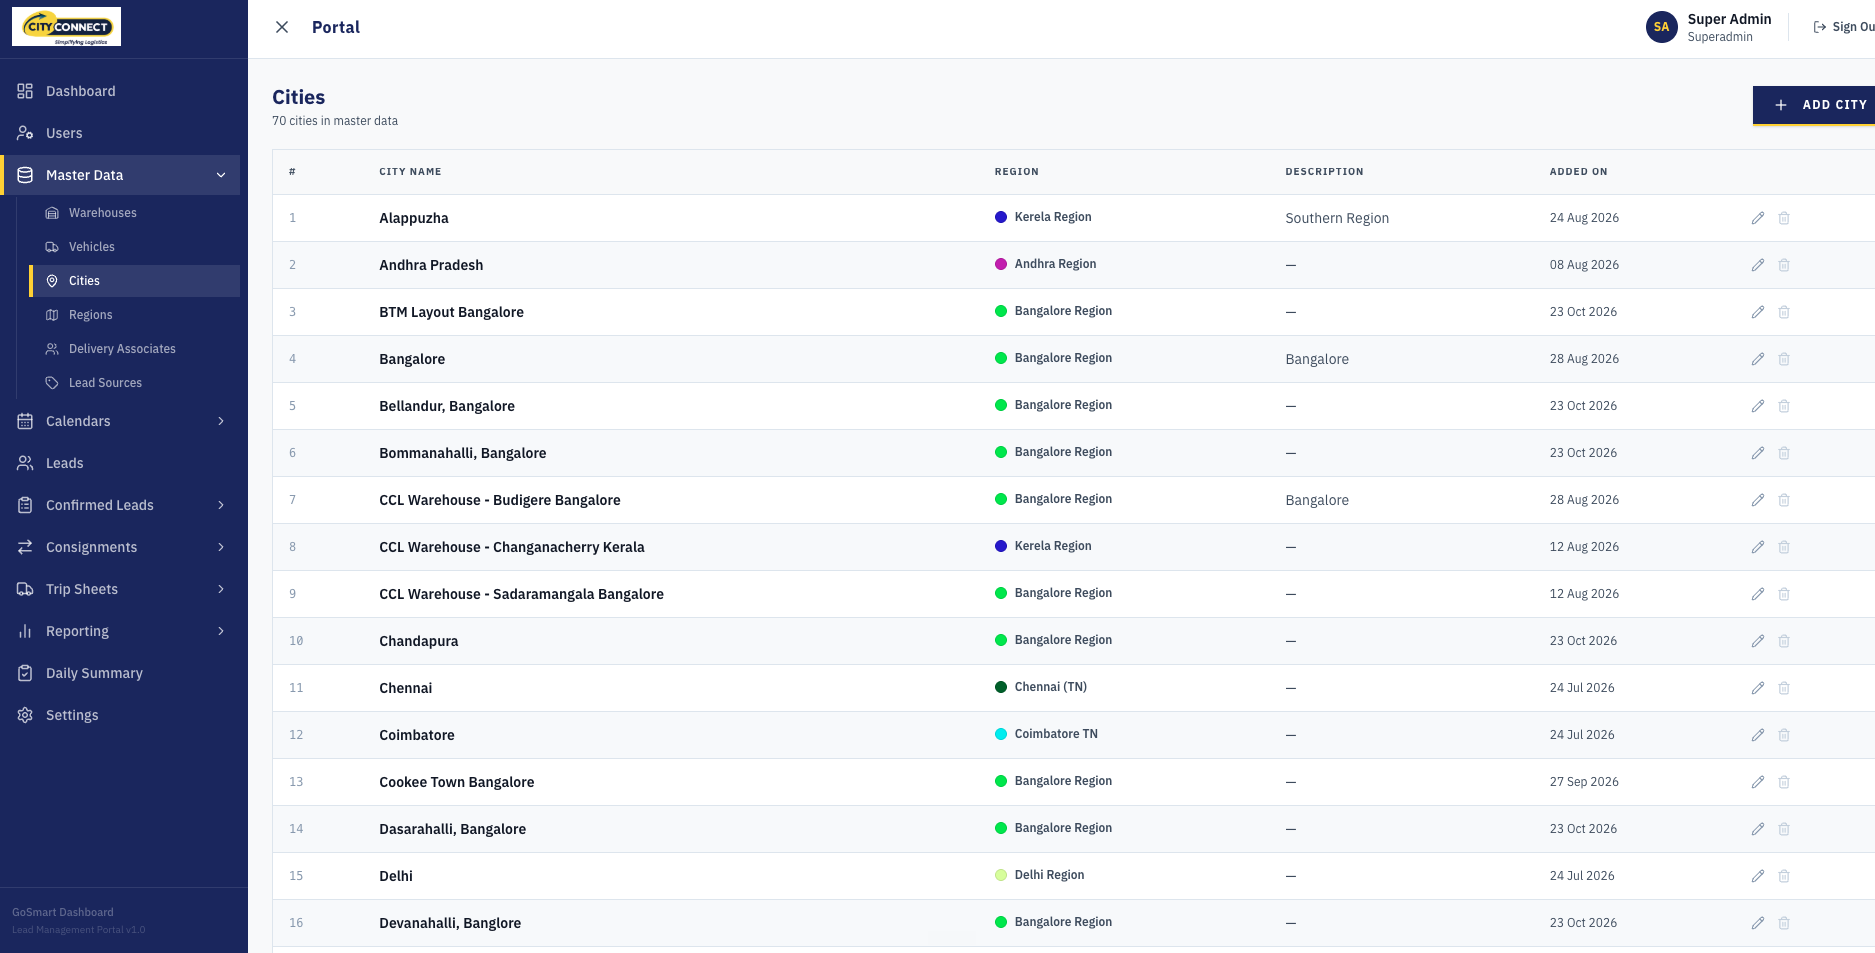This screenshot has height=953, width=1875.
Task: Click the CityConnect logo
Action: point(66,27)
